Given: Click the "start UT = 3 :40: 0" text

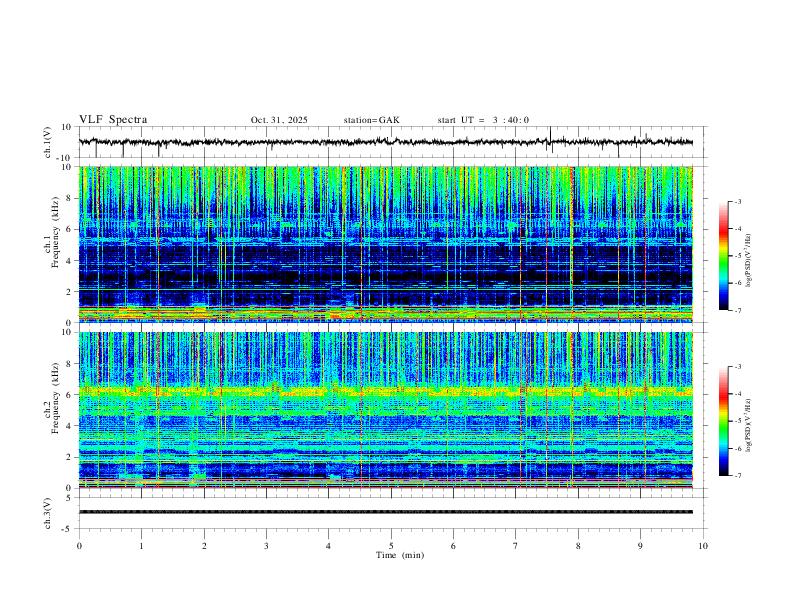Looking at the screenshot, I should [x=483, y=120].
